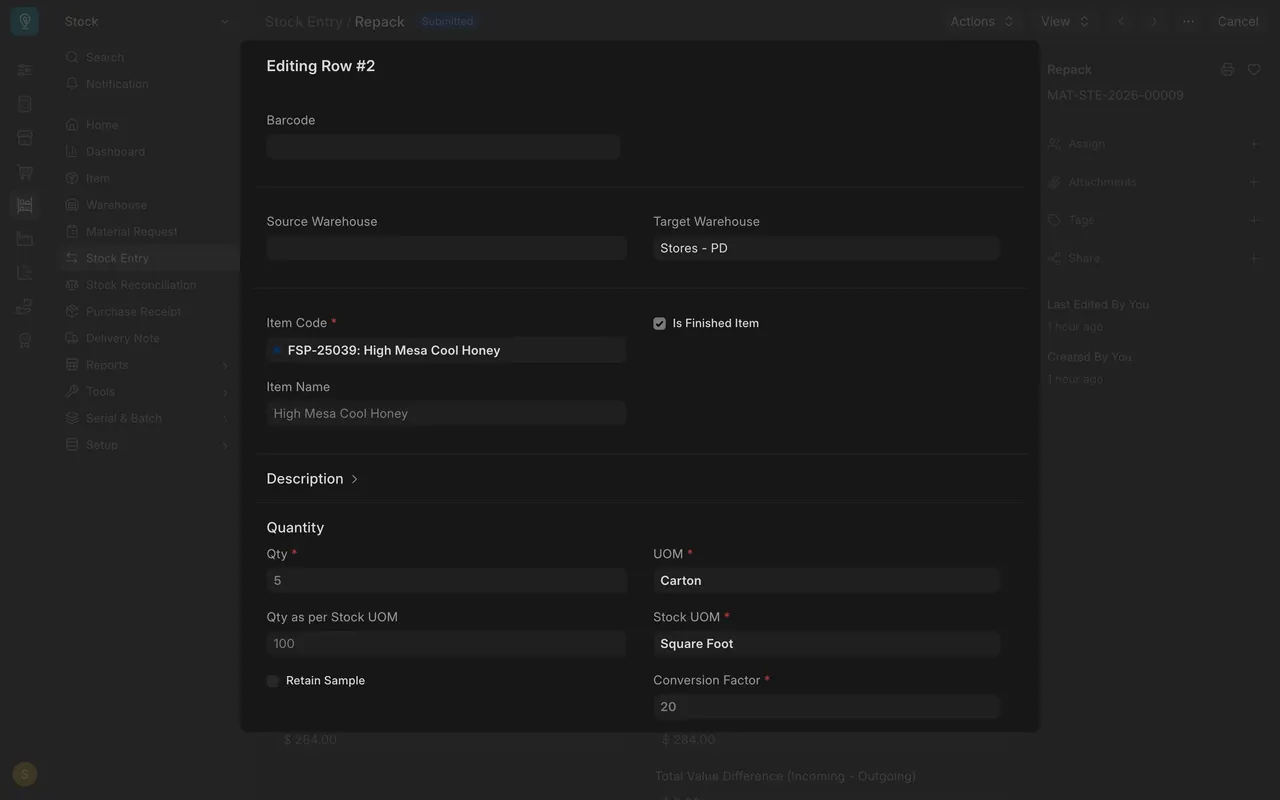
Task: Click the plus icon next to Assign
Action: tap(1254, 144)
